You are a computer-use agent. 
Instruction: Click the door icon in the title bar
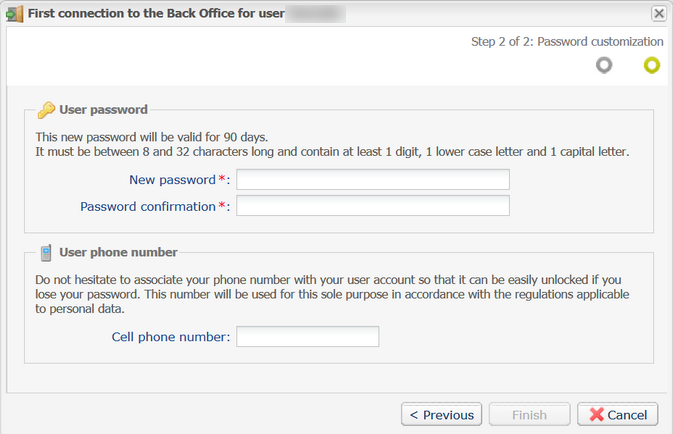click(15, 14)
